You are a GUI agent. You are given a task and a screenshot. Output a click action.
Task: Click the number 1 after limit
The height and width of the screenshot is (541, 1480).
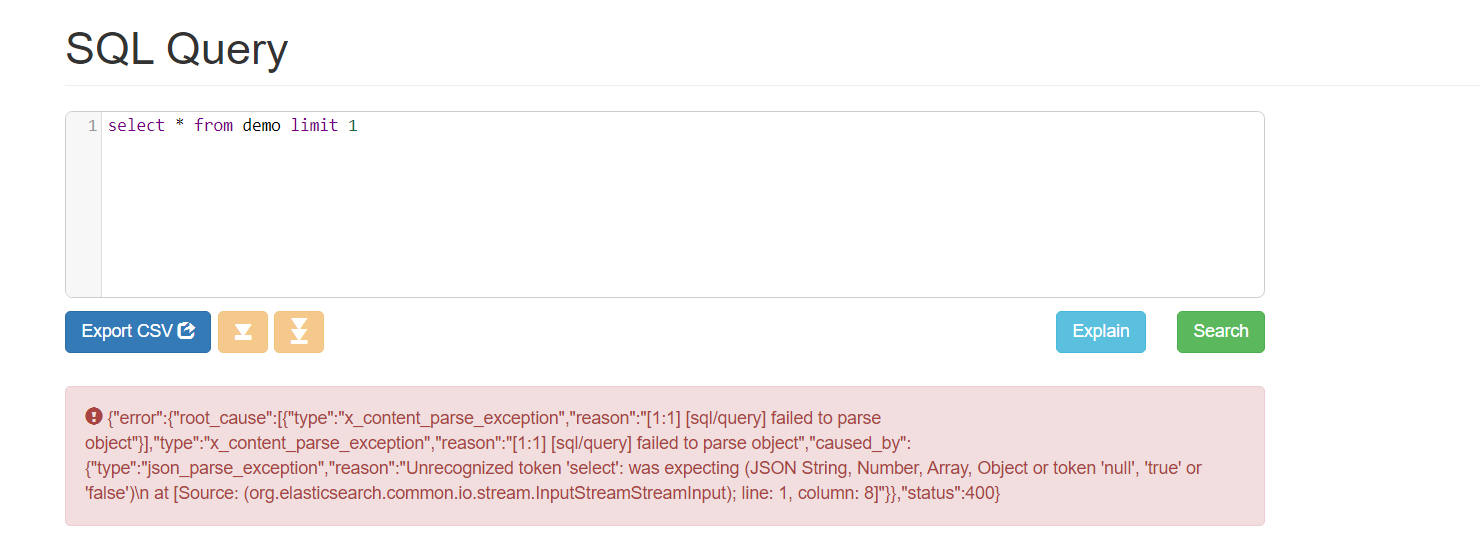pos(352,126)
